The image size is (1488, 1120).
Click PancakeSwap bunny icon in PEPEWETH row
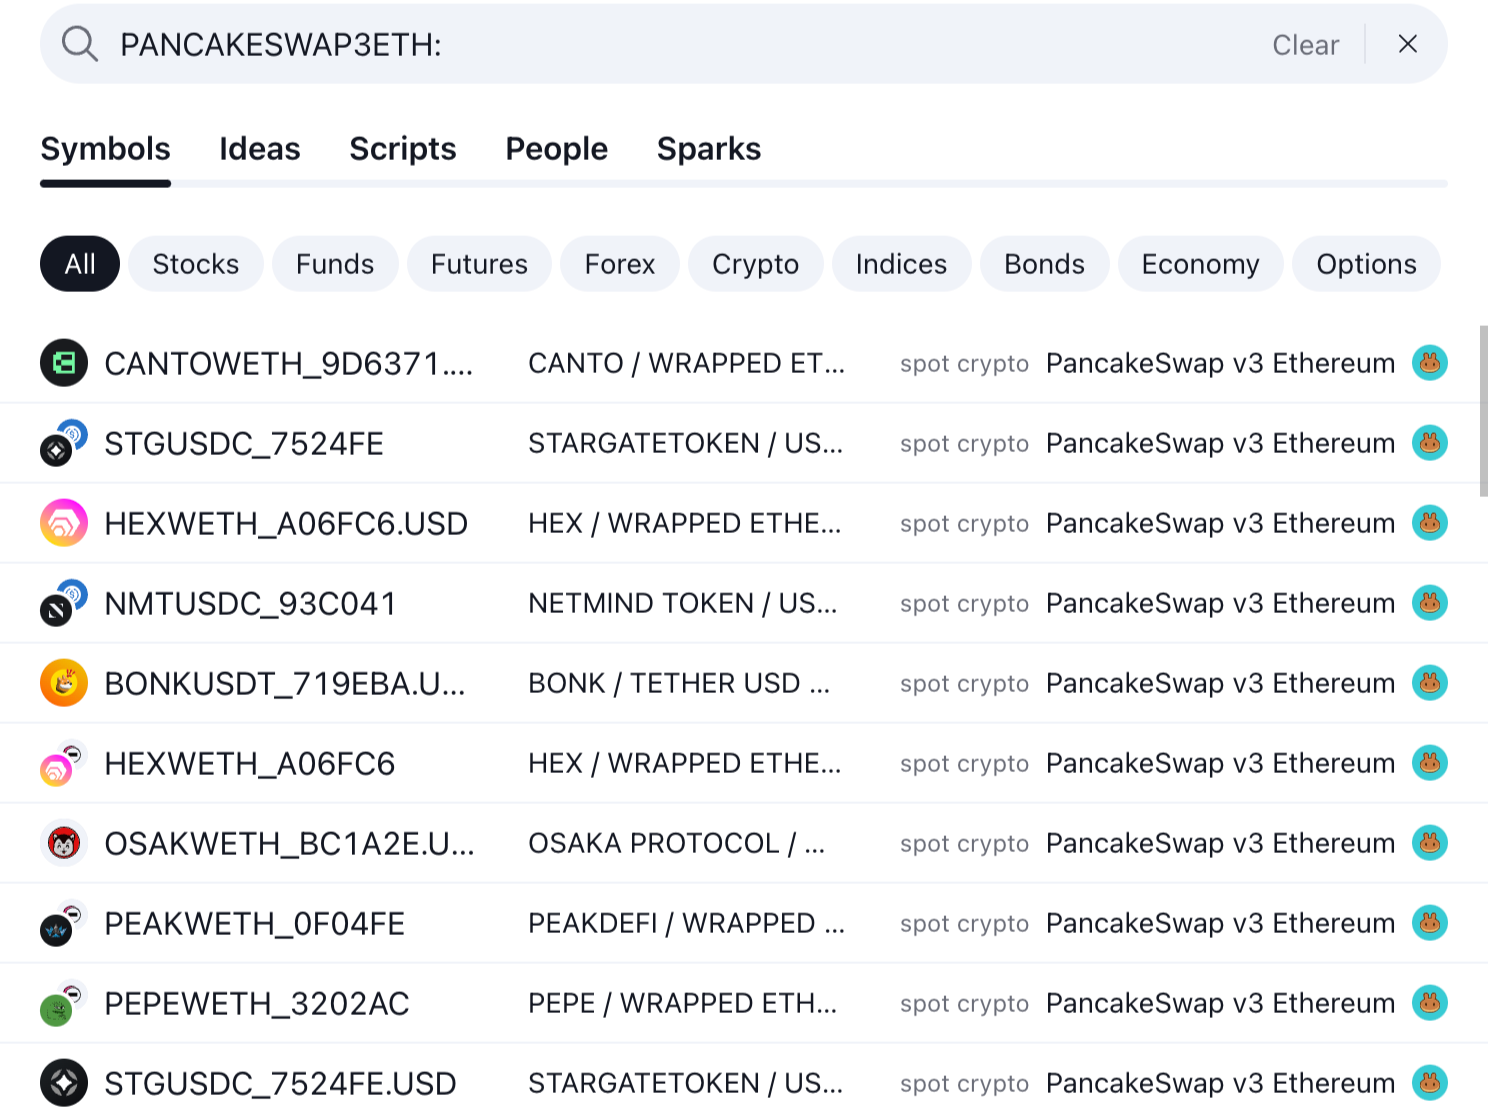(1430, 1003)
